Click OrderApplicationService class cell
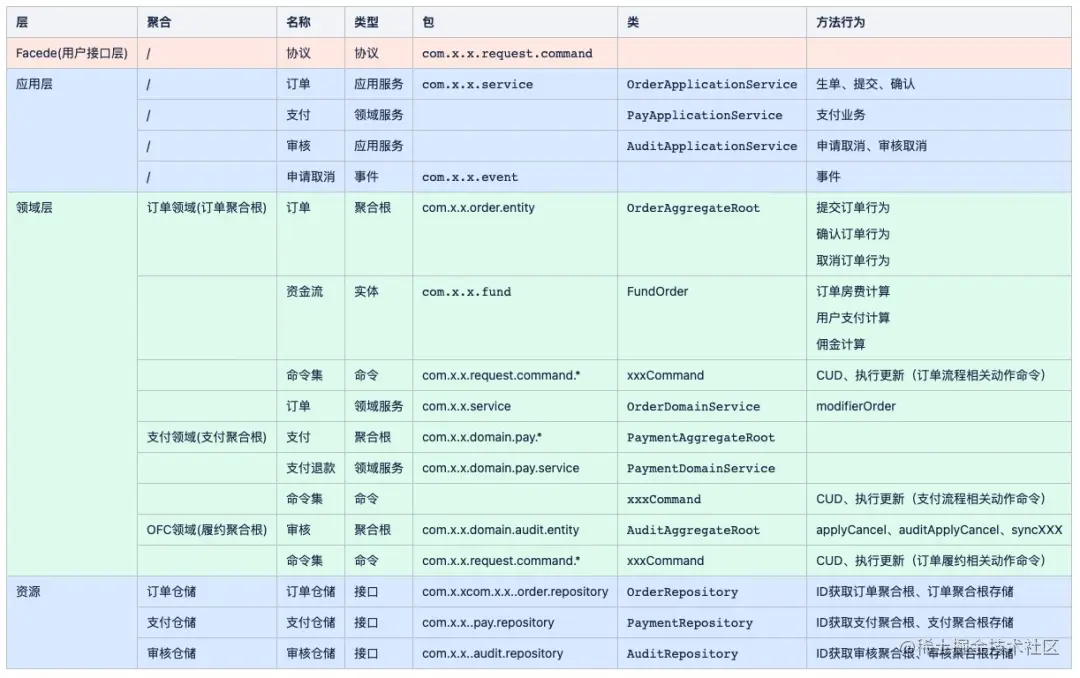The image size is (1080, 678). [712, 84]
